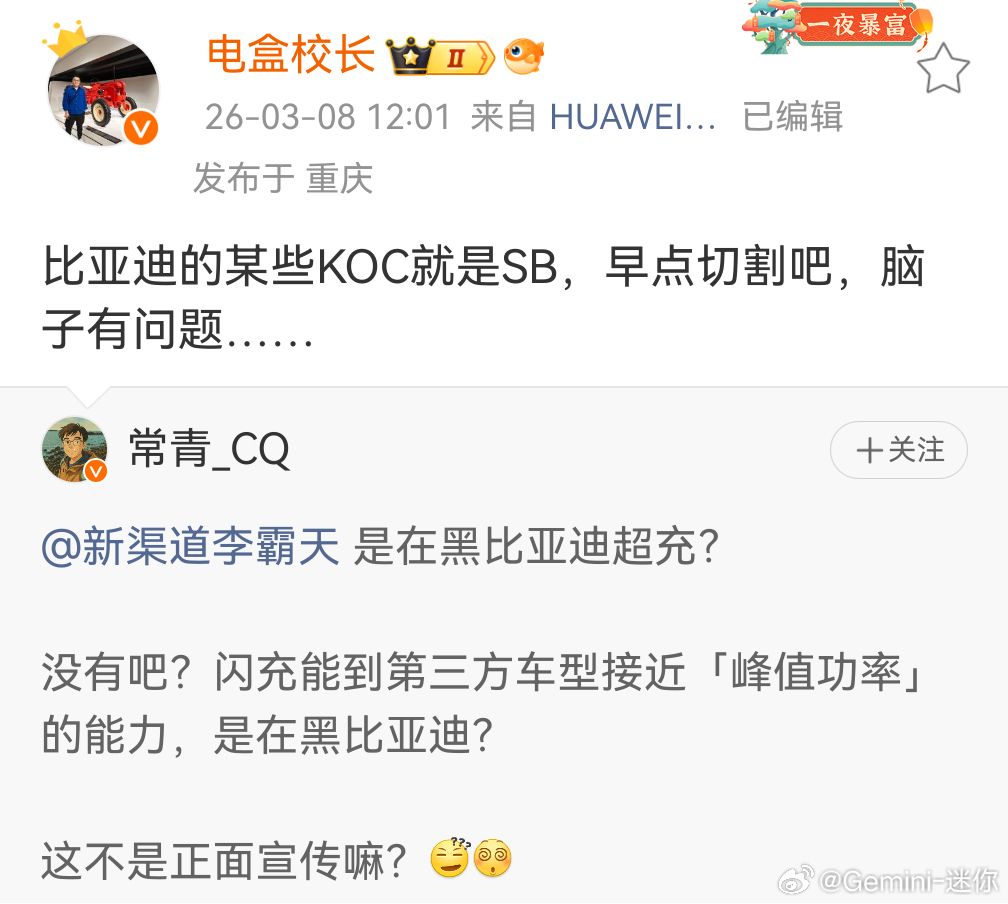1008x904 pixels.
Task: Tap the dizzy face emoji
Action: point(492,858)
